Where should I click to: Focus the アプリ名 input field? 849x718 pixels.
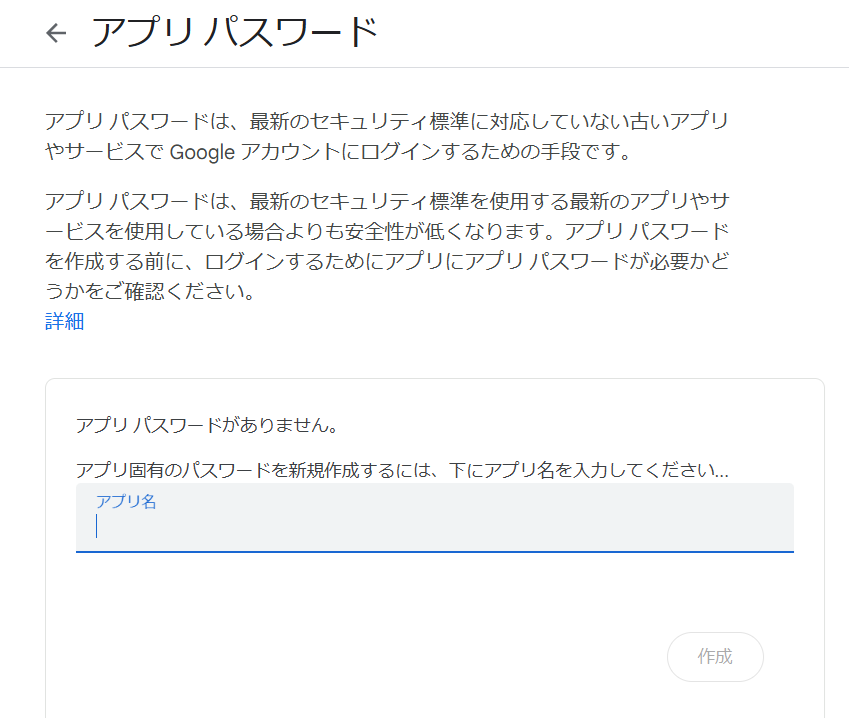coord(435,518)
